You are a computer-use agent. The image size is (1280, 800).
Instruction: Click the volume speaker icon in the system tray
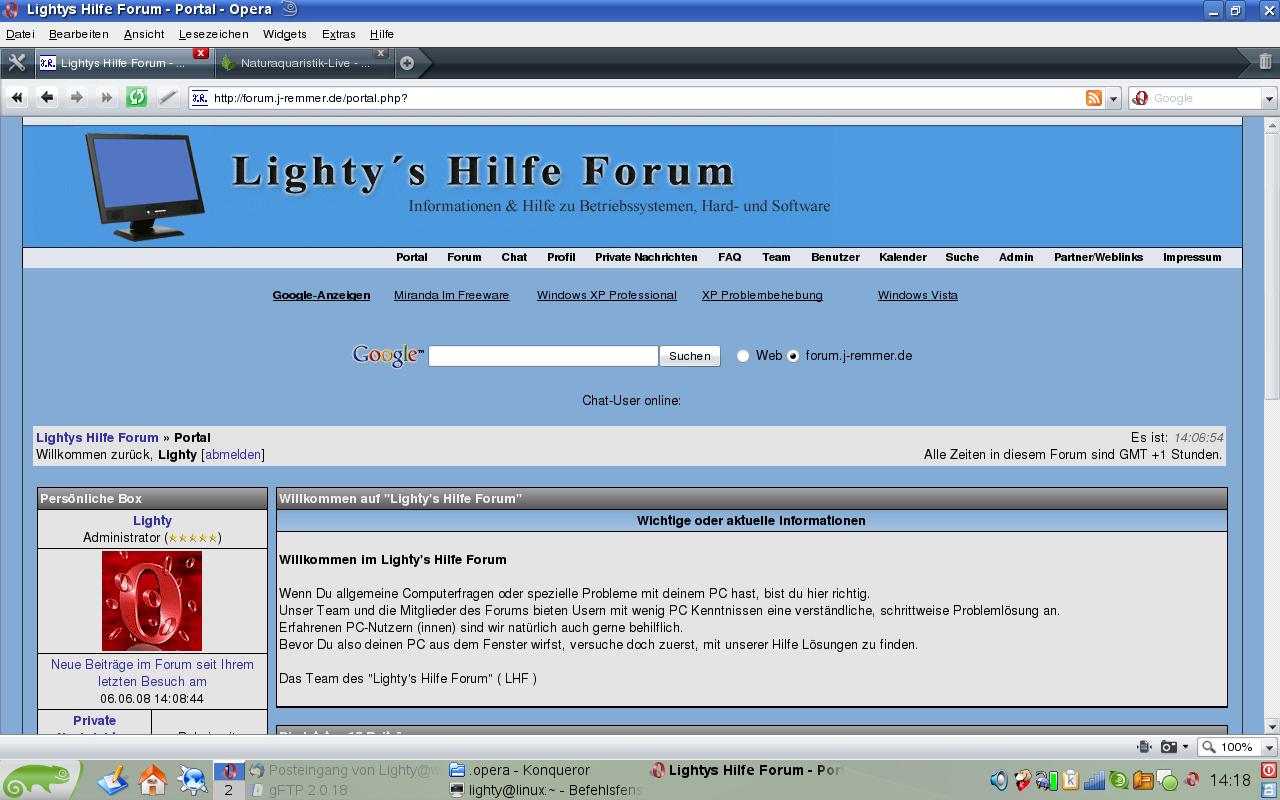coord(998,780)
